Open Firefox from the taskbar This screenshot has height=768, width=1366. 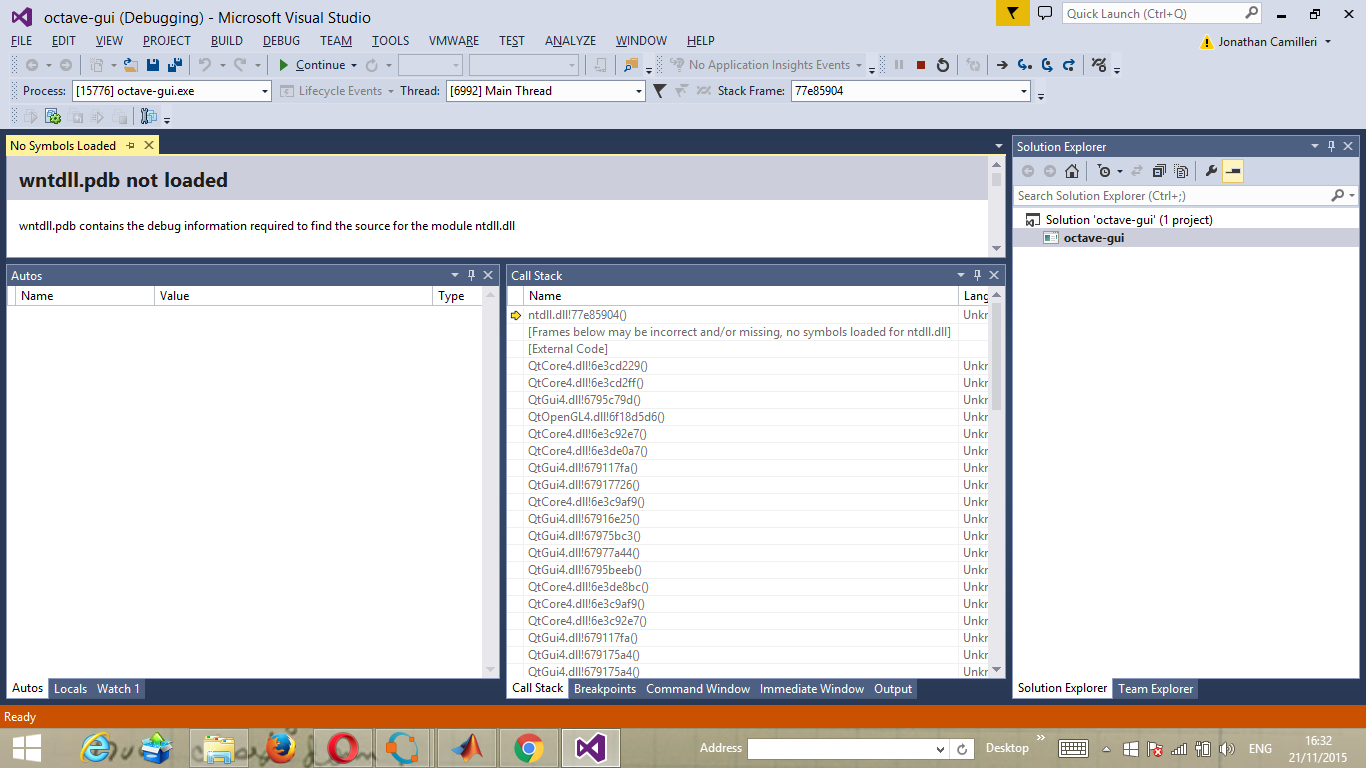(x=282, y=748)
